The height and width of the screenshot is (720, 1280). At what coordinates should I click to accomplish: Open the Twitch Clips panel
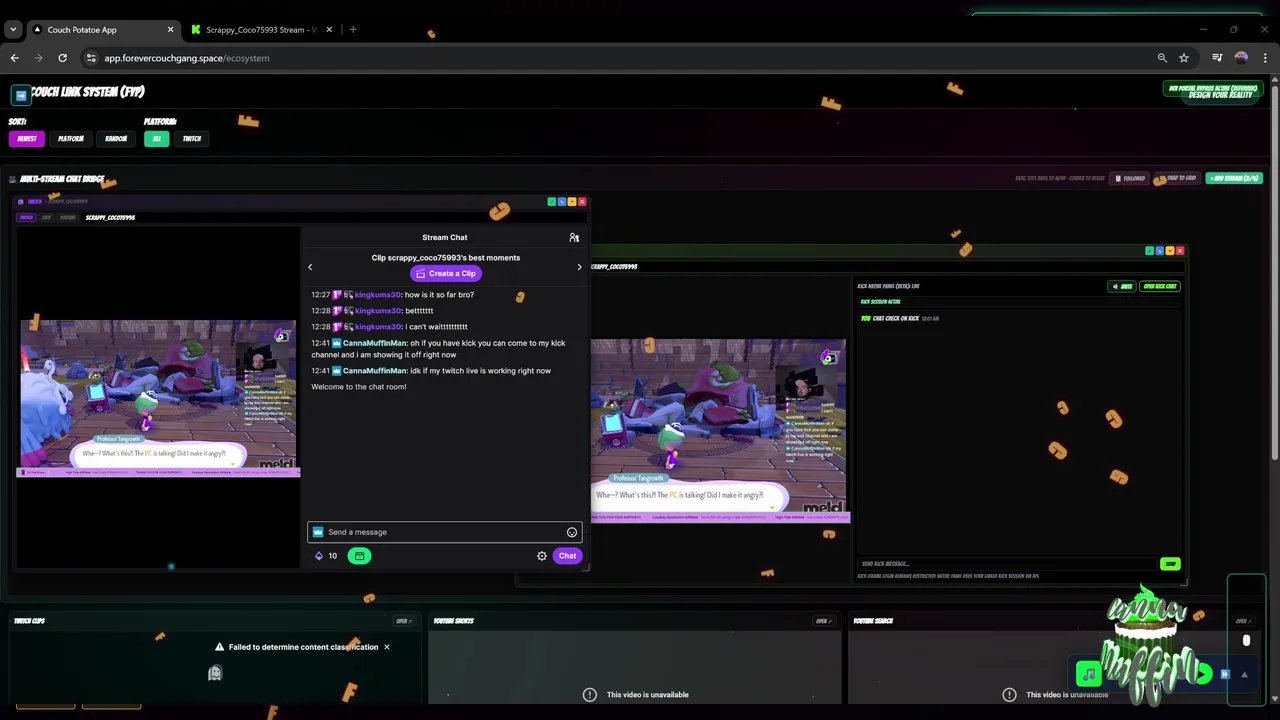(403, 621)
